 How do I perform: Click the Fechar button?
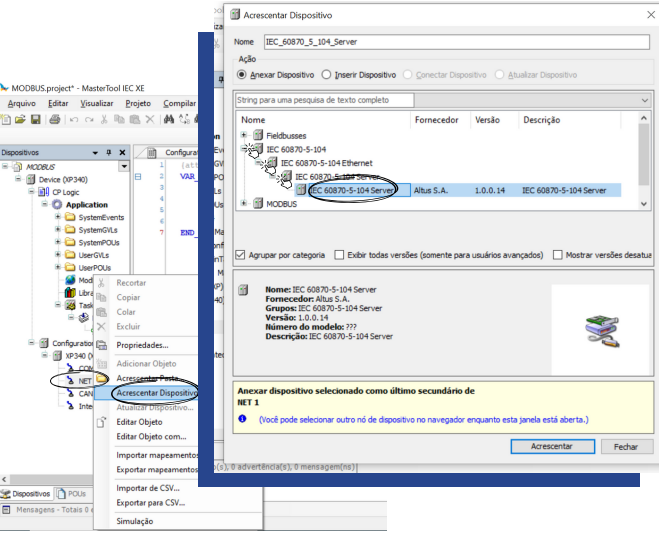[625, 446]
